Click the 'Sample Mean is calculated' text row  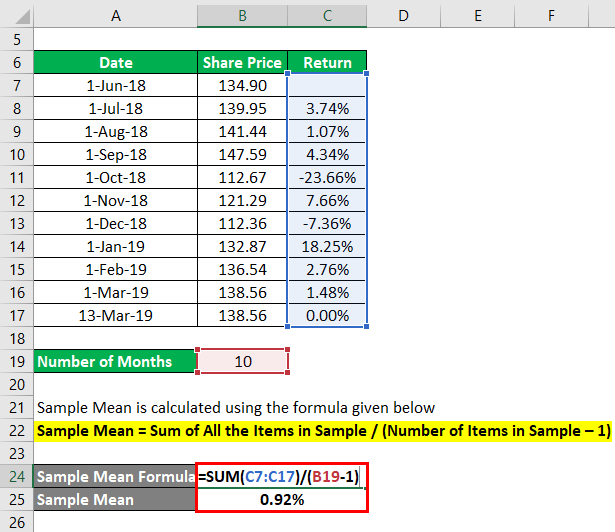coord(236,407)
